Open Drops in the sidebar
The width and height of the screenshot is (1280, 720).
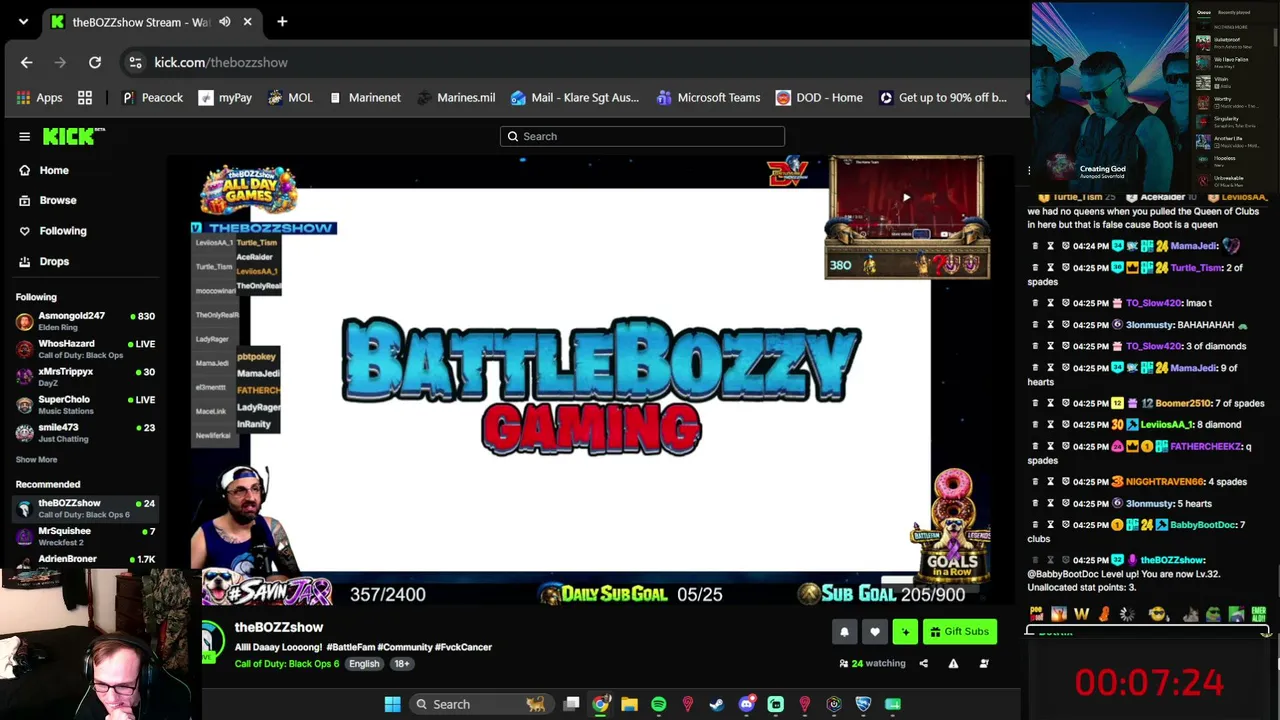coord(44,261)
